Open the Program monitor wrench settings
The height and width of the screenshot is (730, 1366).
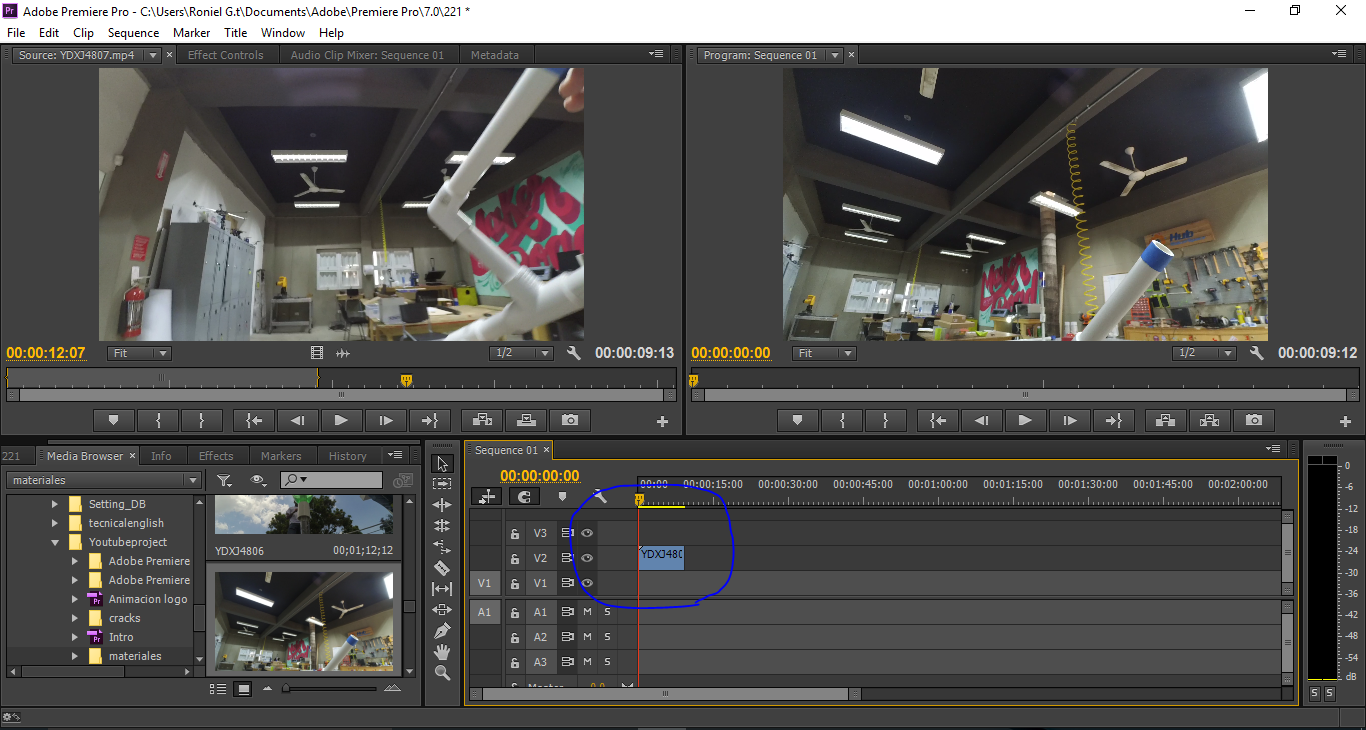1256,353
